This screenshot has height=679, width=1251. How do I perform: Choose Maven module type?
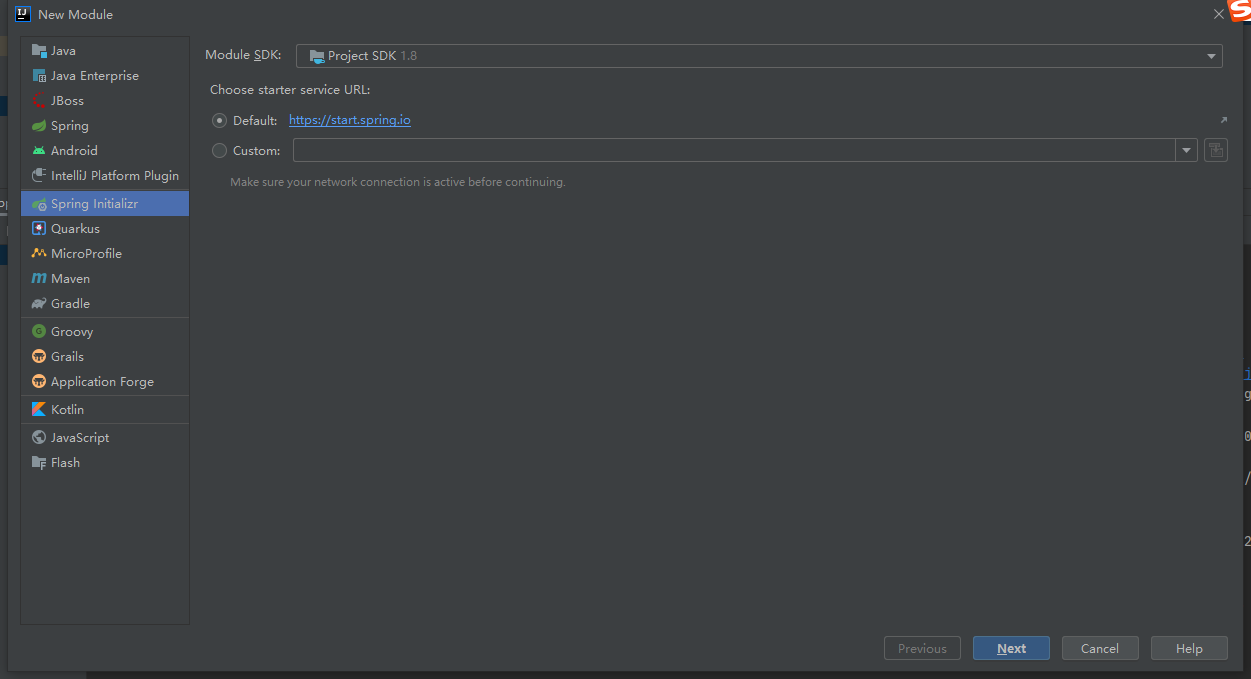(105, 279)
